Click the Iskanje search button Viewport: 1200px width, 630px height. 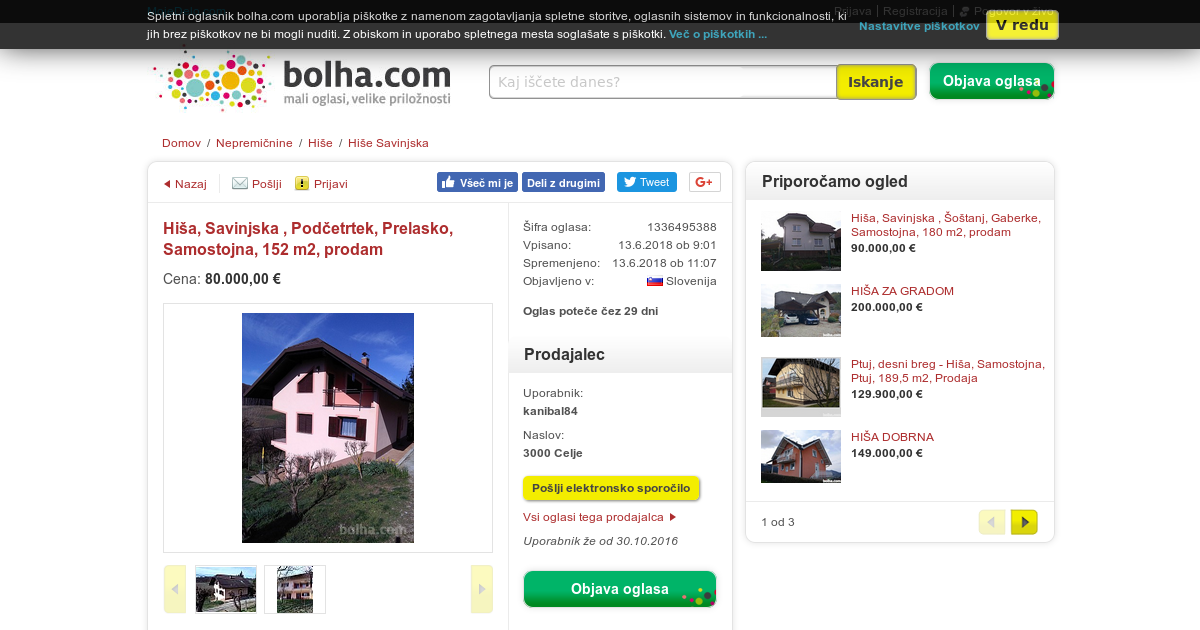coord(876,82)
